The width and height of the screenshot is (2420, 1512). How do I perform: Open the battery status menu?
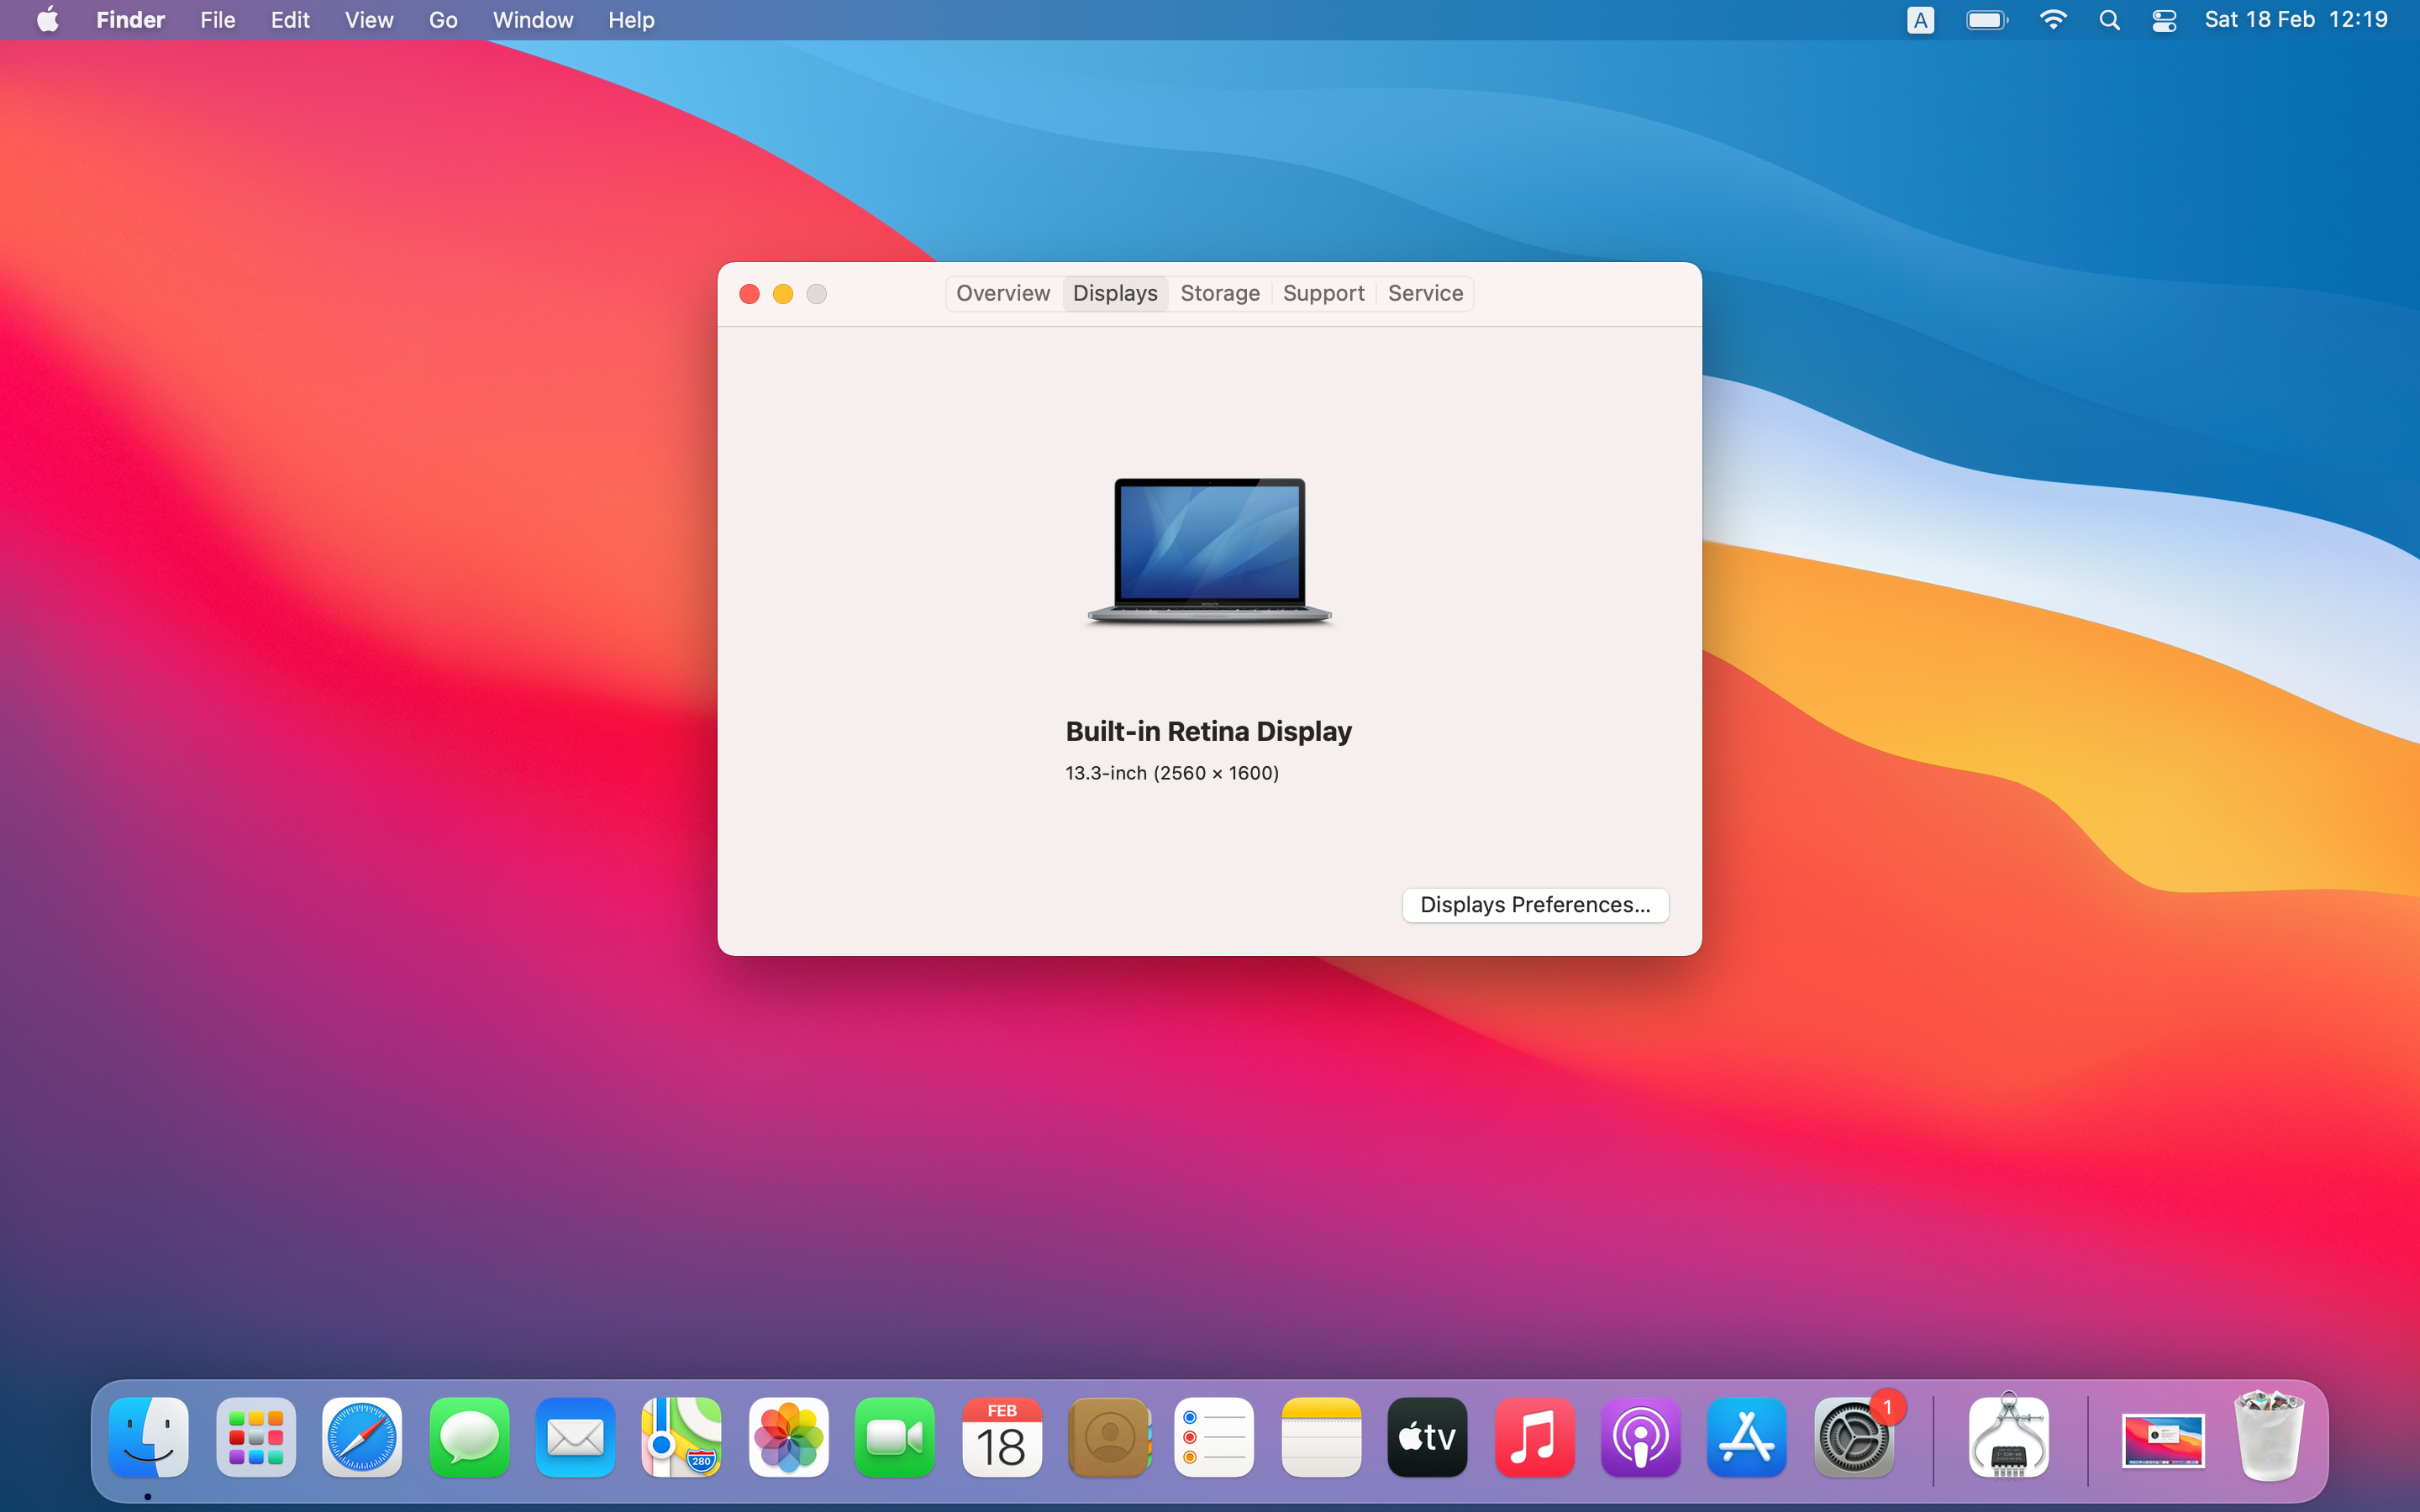1986,20
